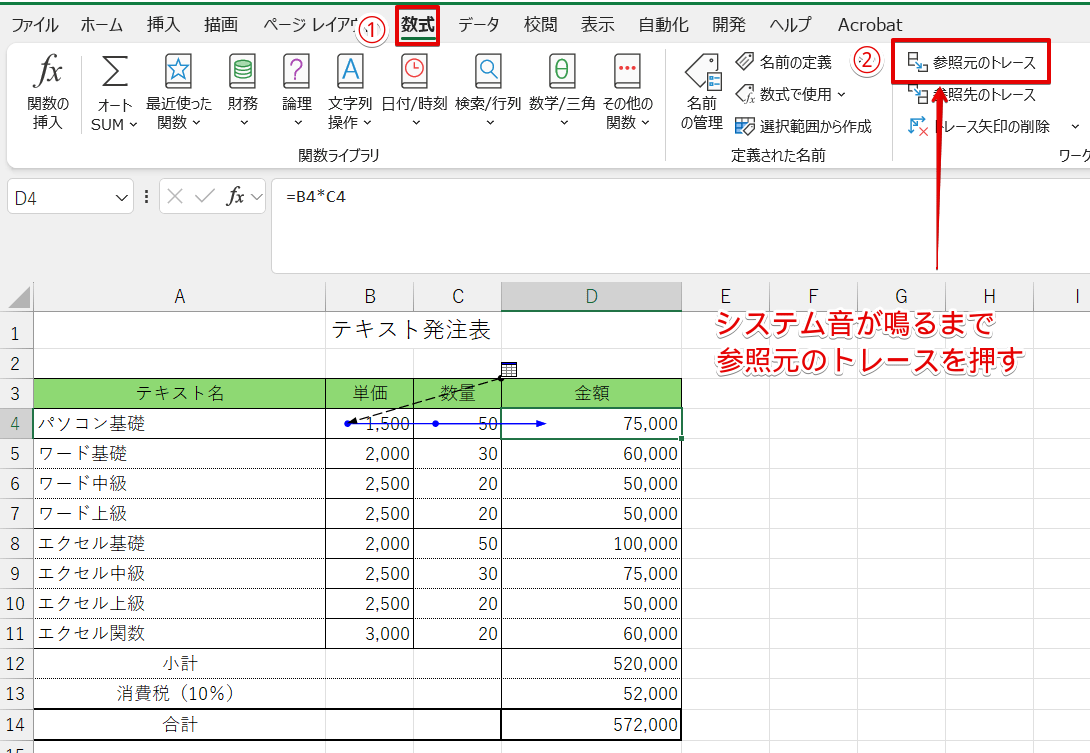This screenshot has width=1090, height=753.
Task: Expand the Remove Arrows dropdown chevron
Action: pyautogui.click(x=1075, y=127)
